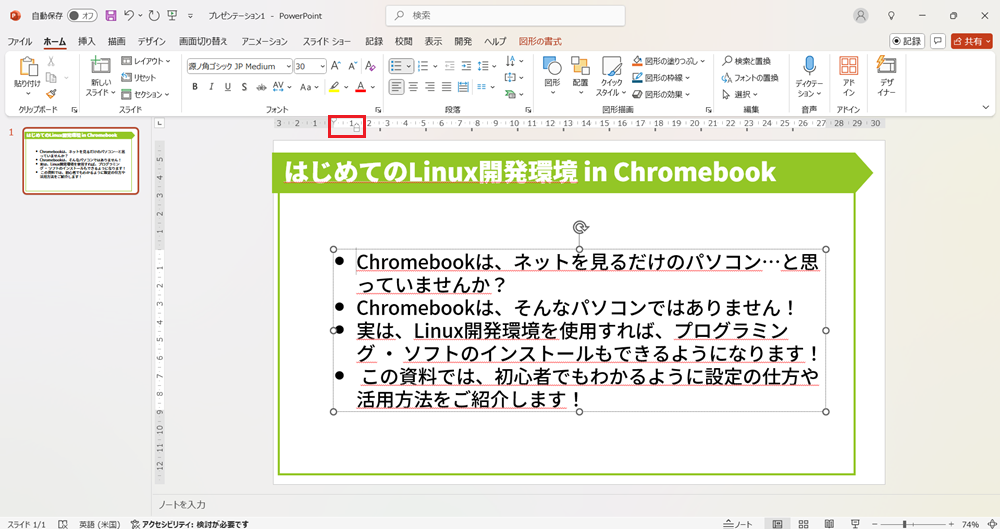Insert a new slide with 新しいスライド icon
Screen dimensions: 1000x529
[x=100, y=65]
